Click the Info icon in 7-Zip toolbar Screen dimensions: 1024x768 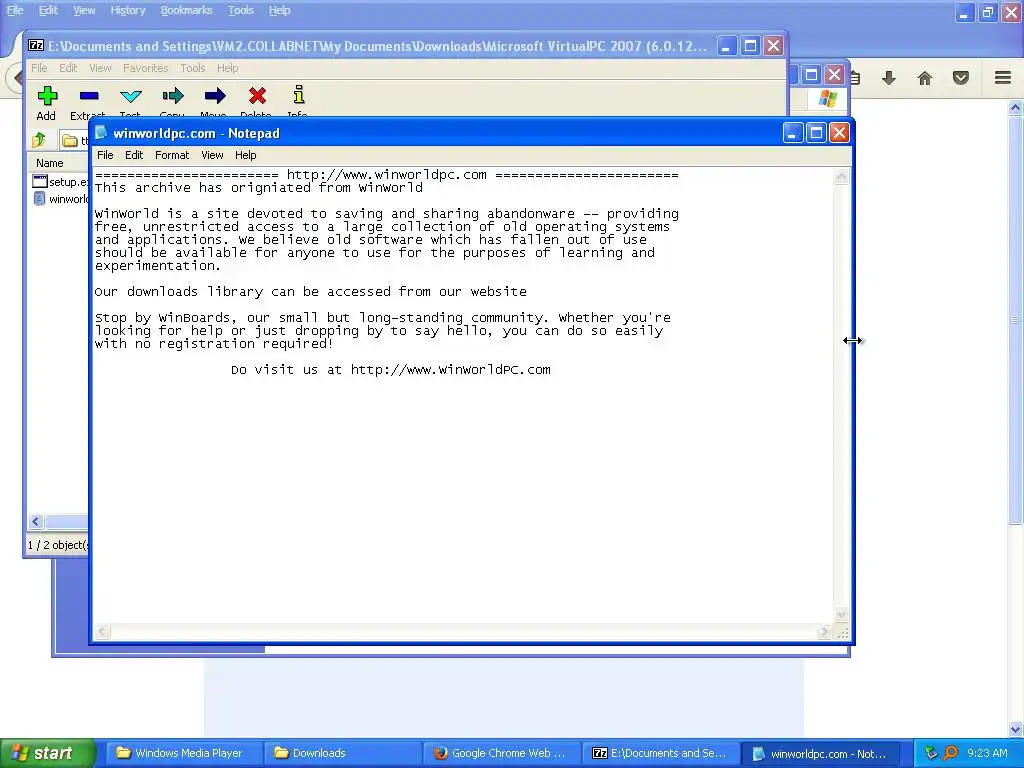click(x=298, y=95)
